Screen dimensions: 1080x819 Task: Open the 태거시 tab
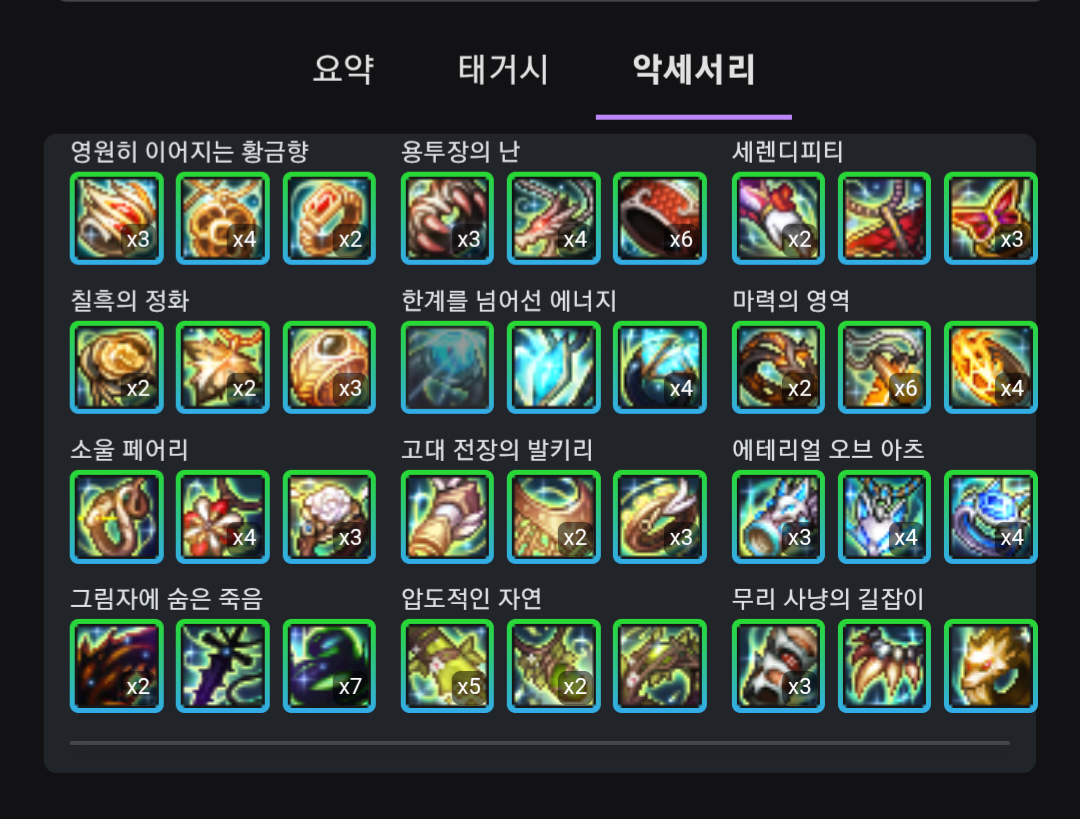point(503,70)
